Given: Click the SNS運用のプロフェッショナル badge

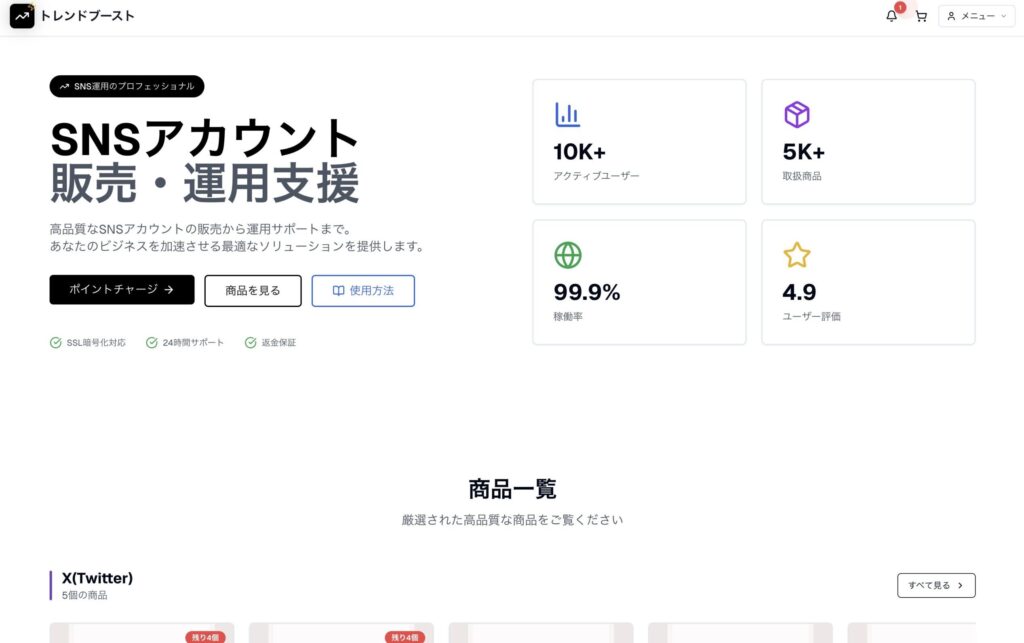Looking at the screenshot, I should coord(126,86).
